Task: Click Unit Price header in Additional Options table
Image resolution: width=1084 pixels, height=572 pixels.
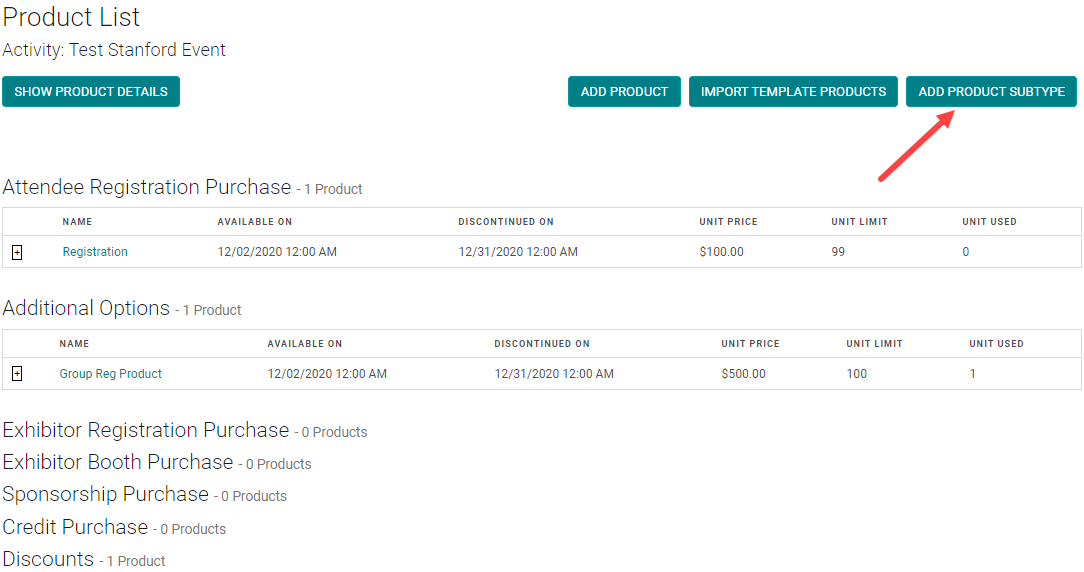Action: [750, 344]
